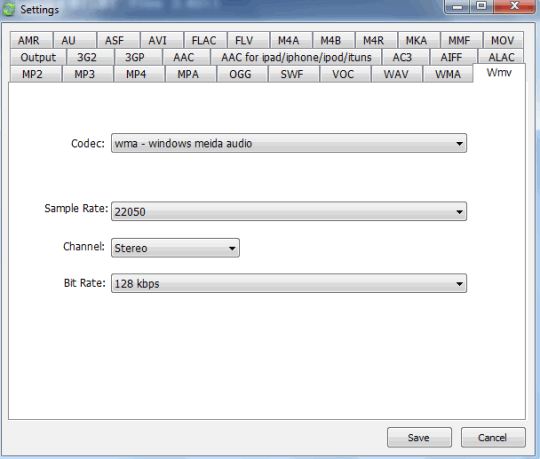This screenshot has height=459, width=540.
Task: Select the M4A tab
Action: click(x=291, y=40)
